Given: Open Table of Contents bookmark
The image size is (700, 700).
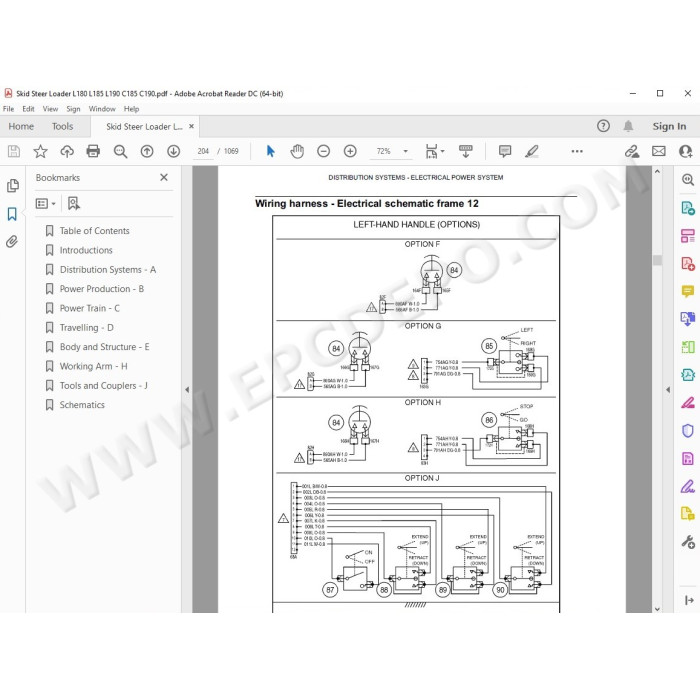Looking at the screenshot, I should 94,231.
